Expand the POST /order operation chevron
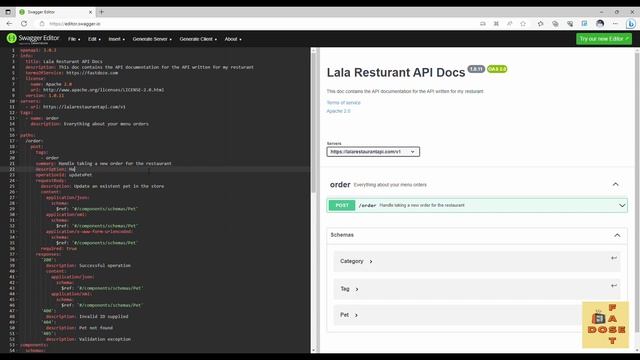The height and width of the screenshot is (360, 640). pyautogui.click(x=622, y=205)
